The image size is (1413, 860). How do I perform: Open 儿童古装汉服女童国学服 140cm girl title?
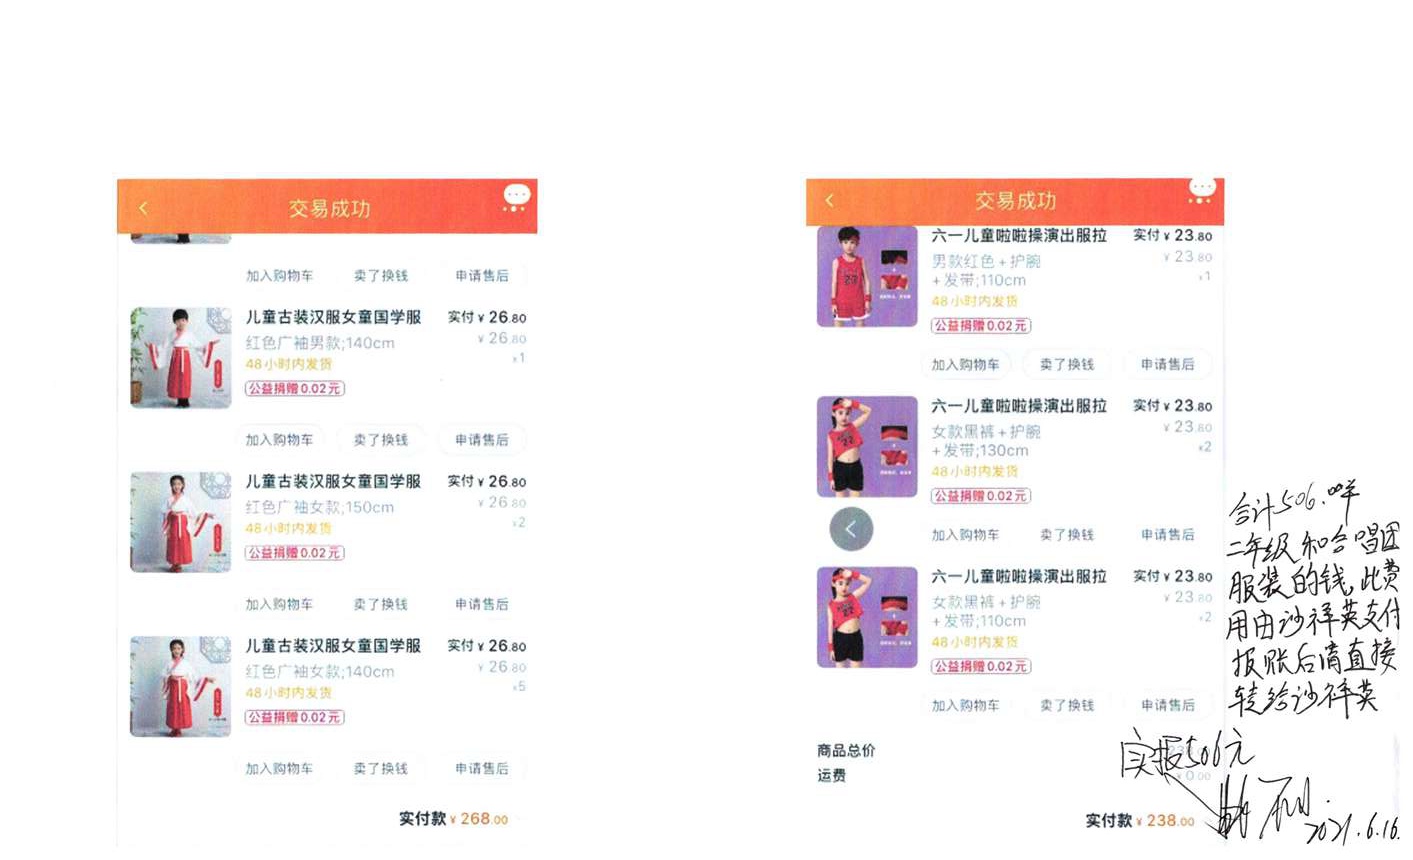[333, 646]
